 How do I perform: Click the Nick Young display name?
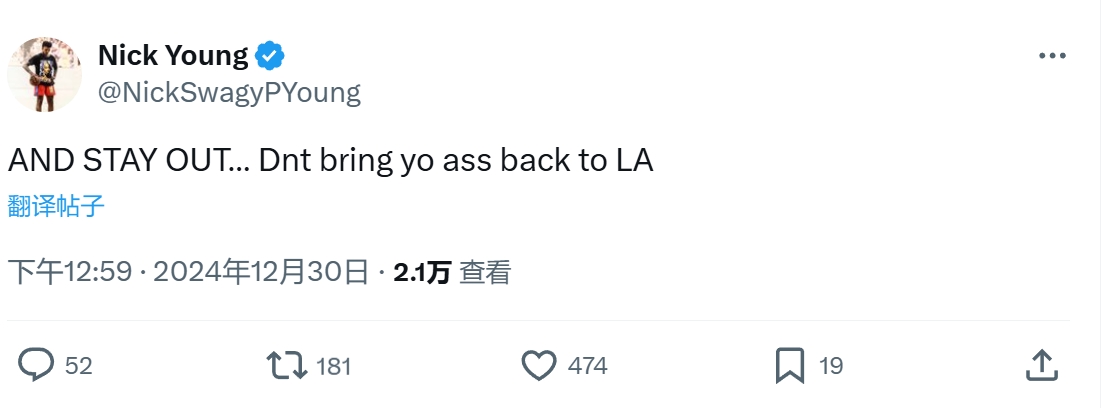(x=173, y=56)
